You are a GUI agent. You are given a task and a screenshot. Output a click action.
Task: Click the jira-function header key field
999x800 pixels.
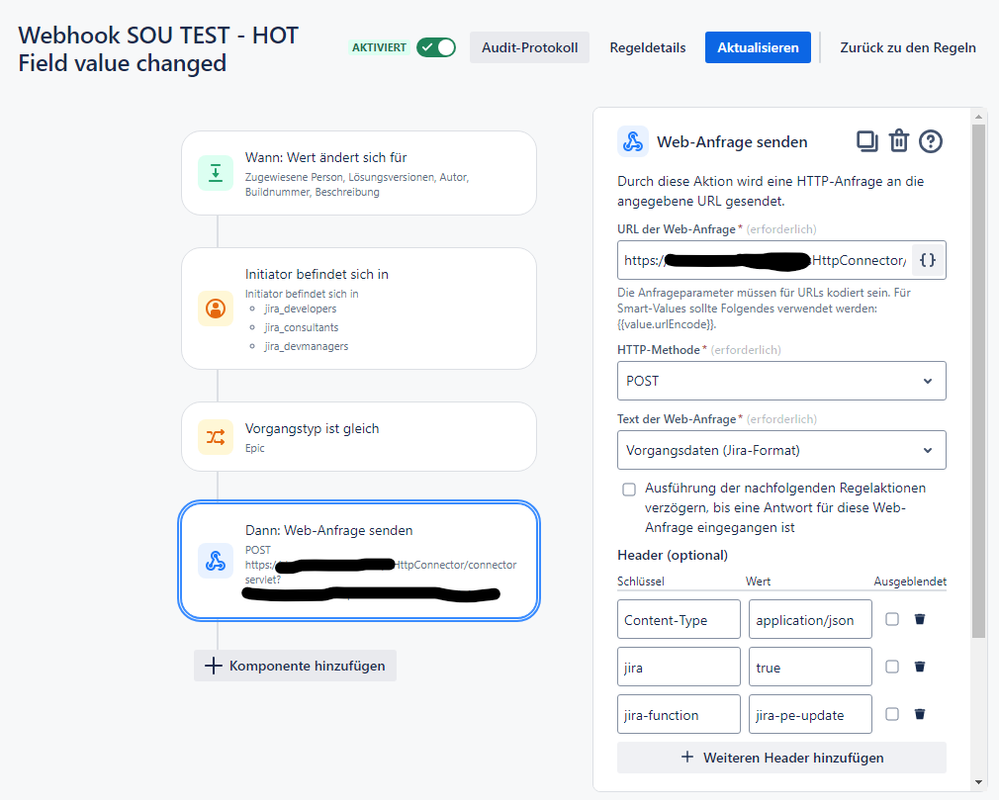[678, 714]
